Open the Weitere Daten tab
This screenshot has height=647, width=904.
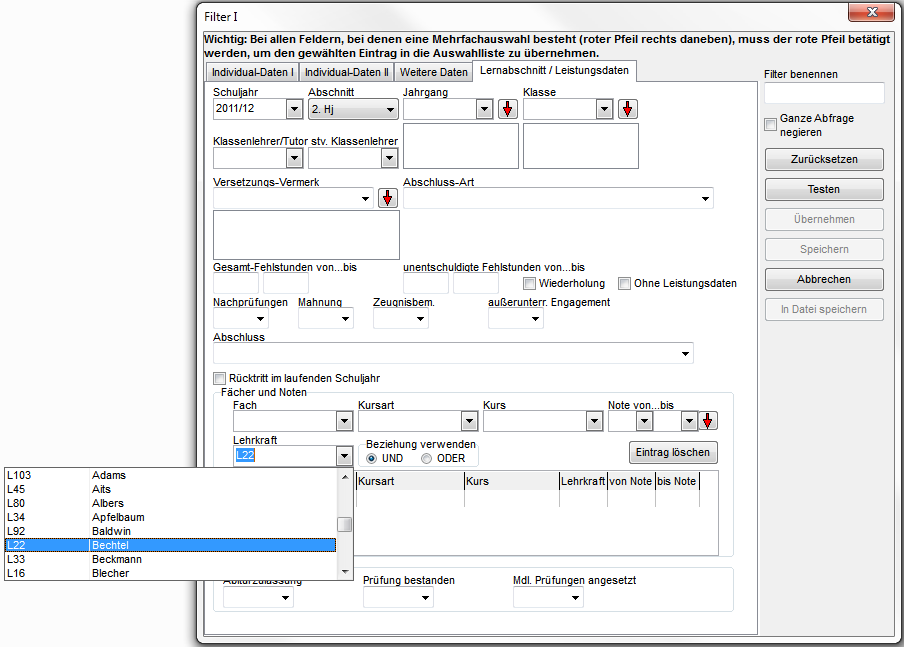(433, 73)
